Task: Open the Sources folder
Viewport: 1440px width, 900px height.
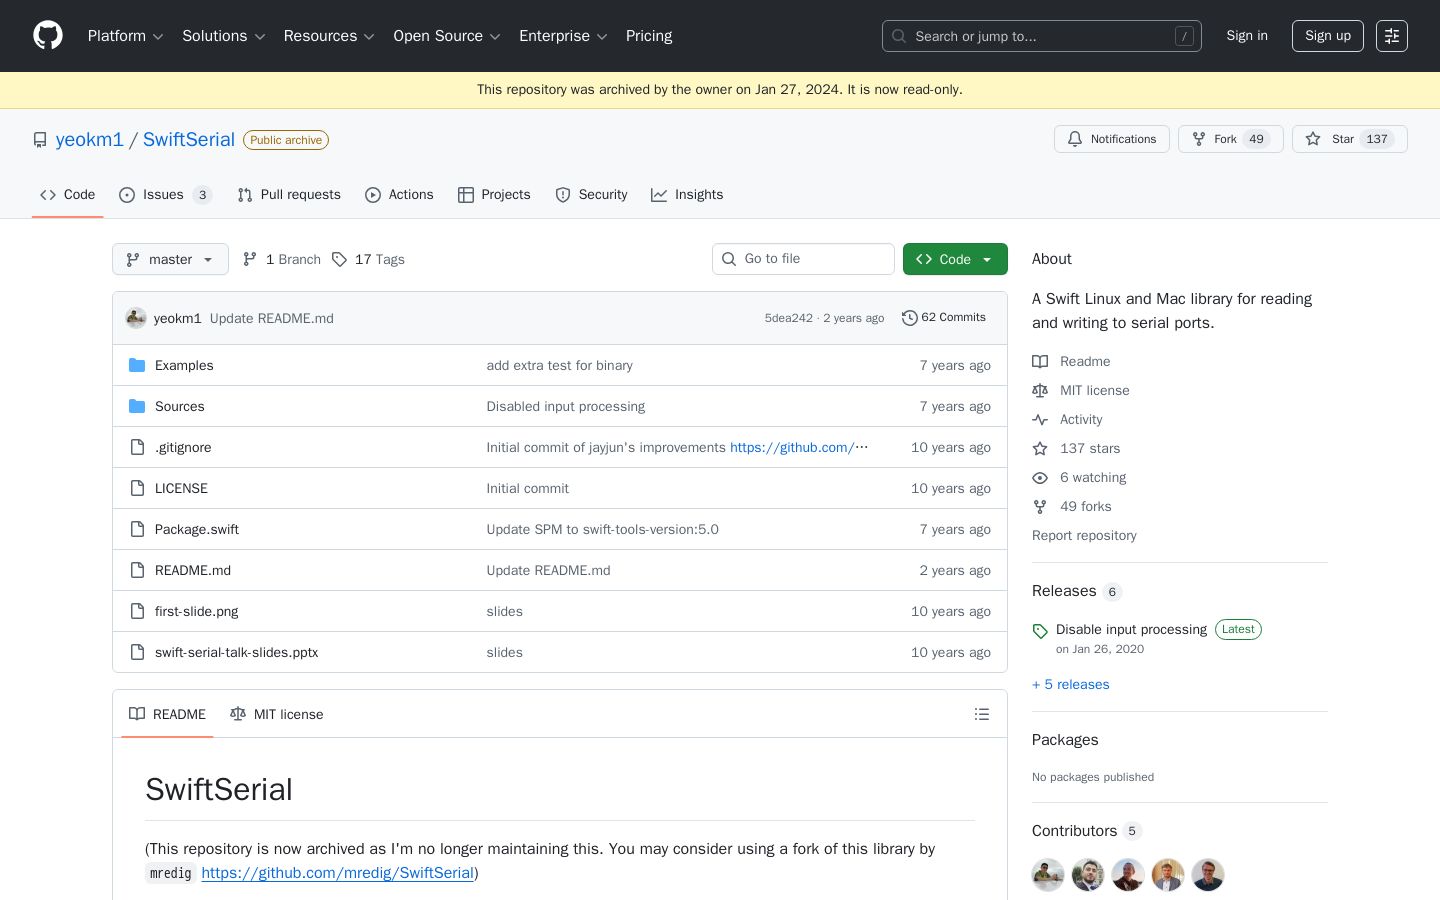Action: 180,406
